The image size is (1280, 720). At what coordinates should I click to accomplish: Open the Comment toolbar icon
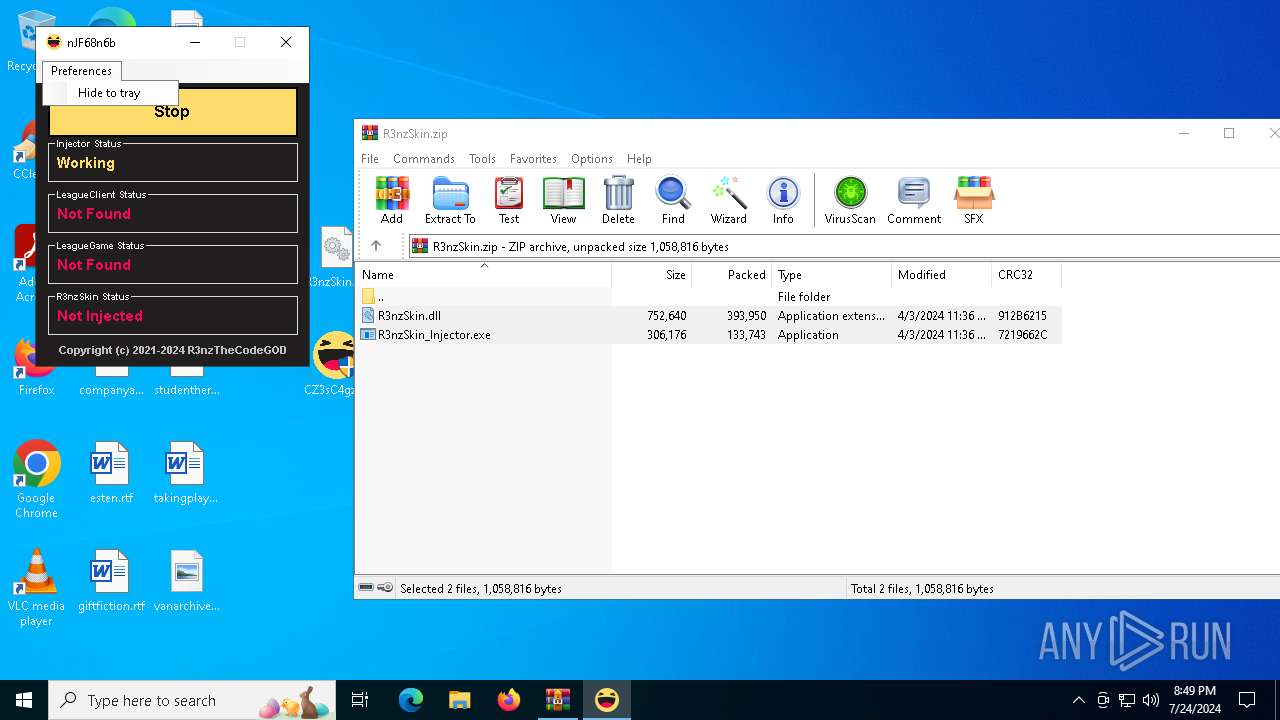[x=914, y=200]
